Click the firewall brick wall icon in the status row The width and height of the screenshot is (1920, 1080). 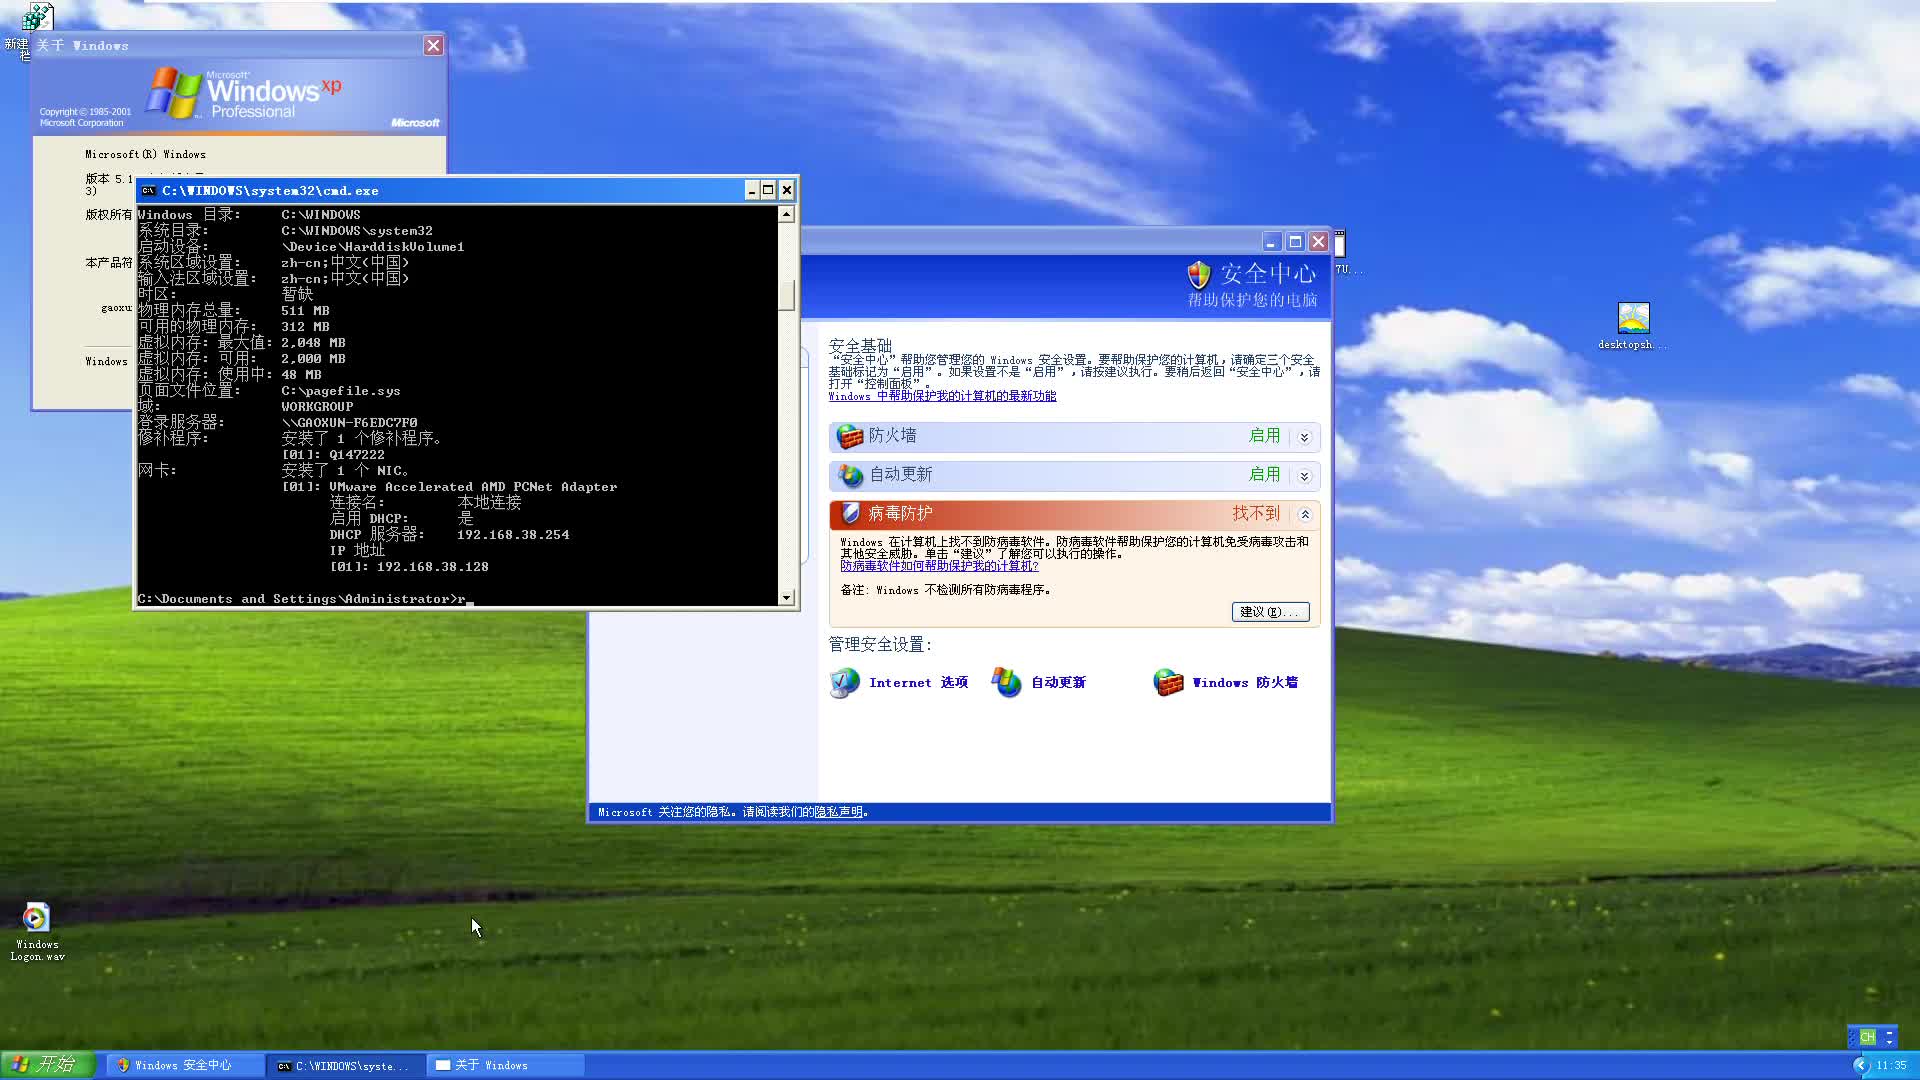click(849, 436)
